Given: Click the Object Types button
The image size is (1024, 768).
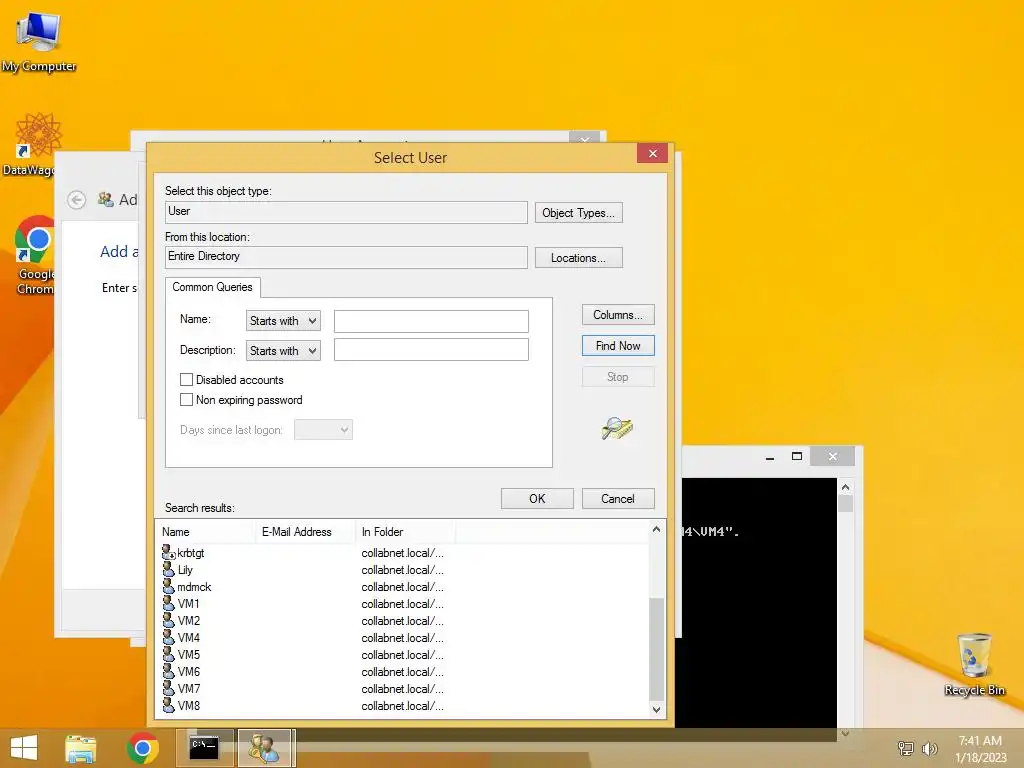Looking at the screenshot, I should click(x=578, y=213).
